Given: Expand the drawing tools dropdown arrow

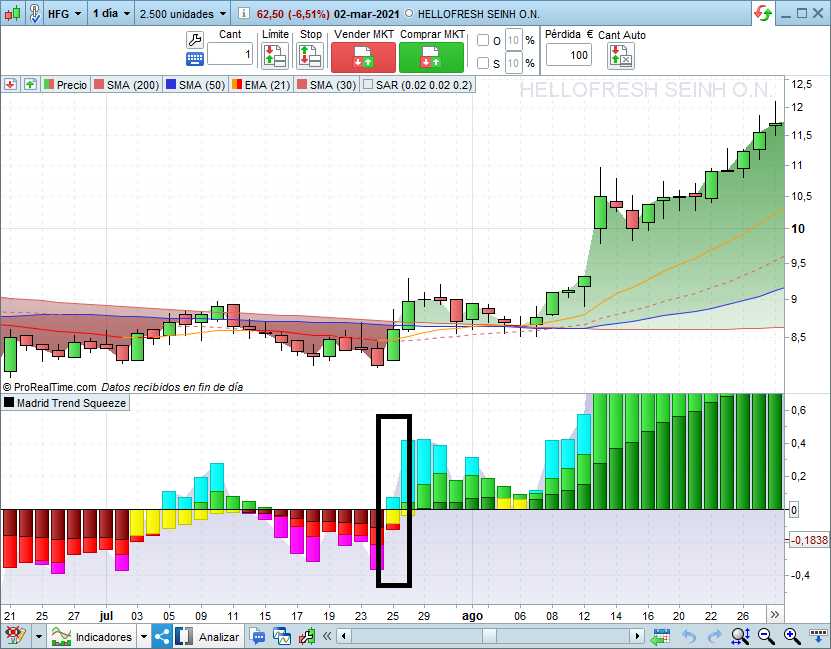Looking at the screenshot, I should click(38, 636).
